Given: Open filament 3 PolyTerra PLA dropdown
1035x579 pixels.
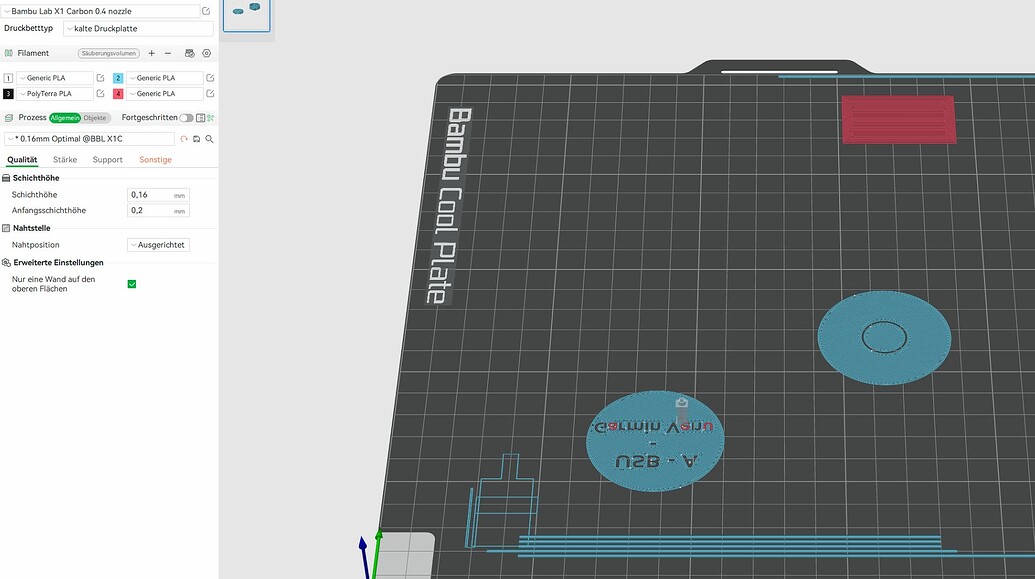Looking at the screenshot, I should click(x=55, y=94).
